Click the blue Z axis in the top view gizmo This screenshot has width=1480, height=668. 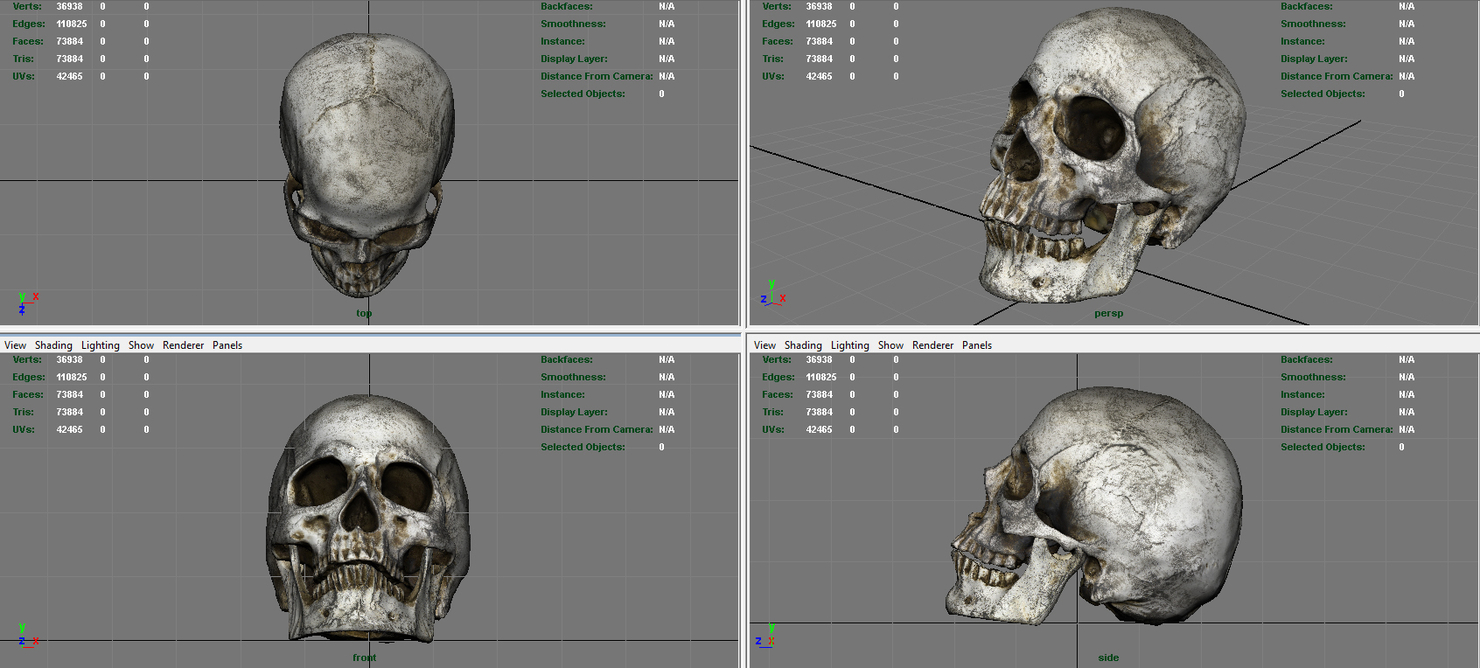(x=22, y=311)
